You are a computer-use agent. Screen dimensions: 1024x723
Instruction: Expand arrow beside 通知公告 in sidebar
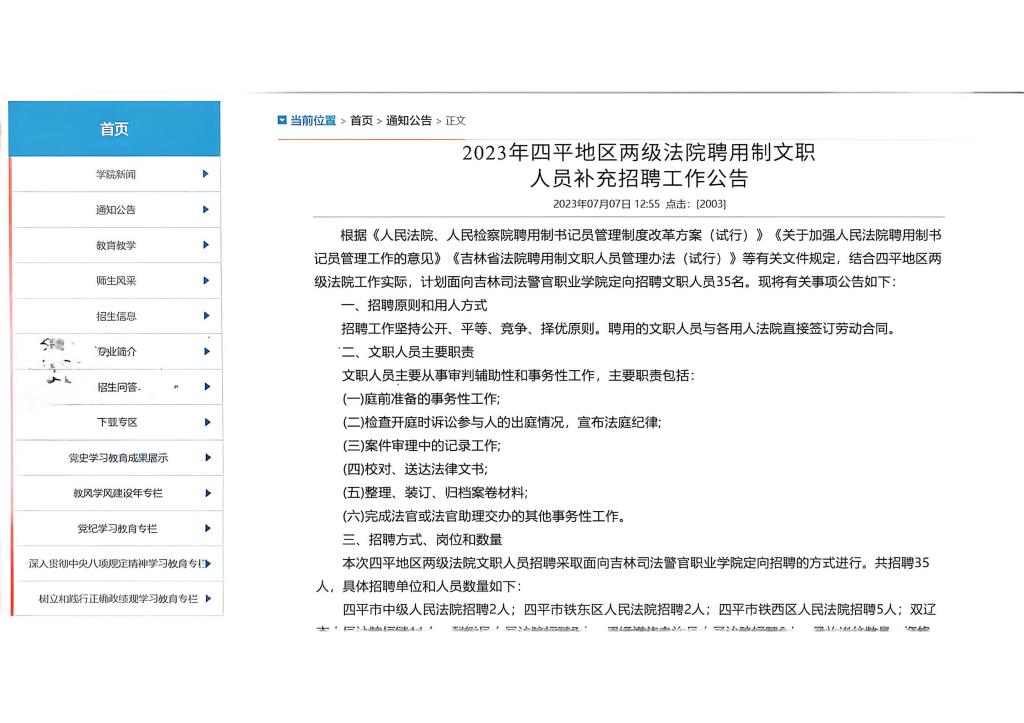point(206,210)
